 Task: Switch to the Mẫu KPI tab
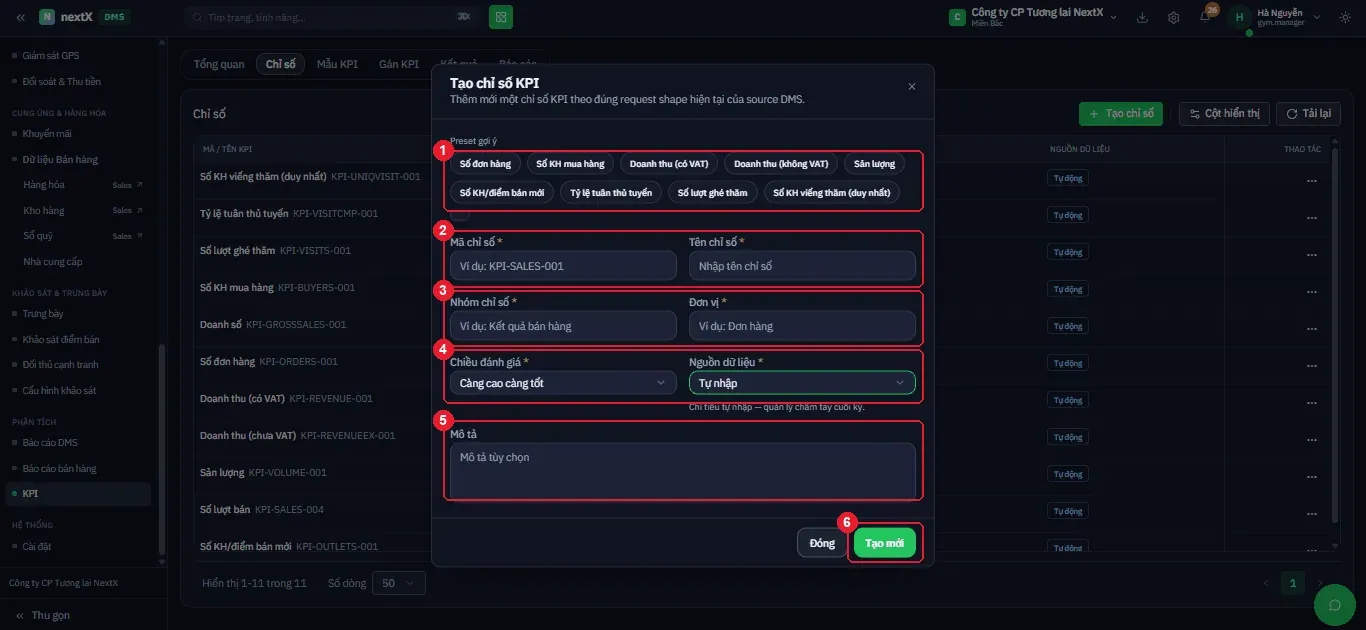click(x=337, y=64)
